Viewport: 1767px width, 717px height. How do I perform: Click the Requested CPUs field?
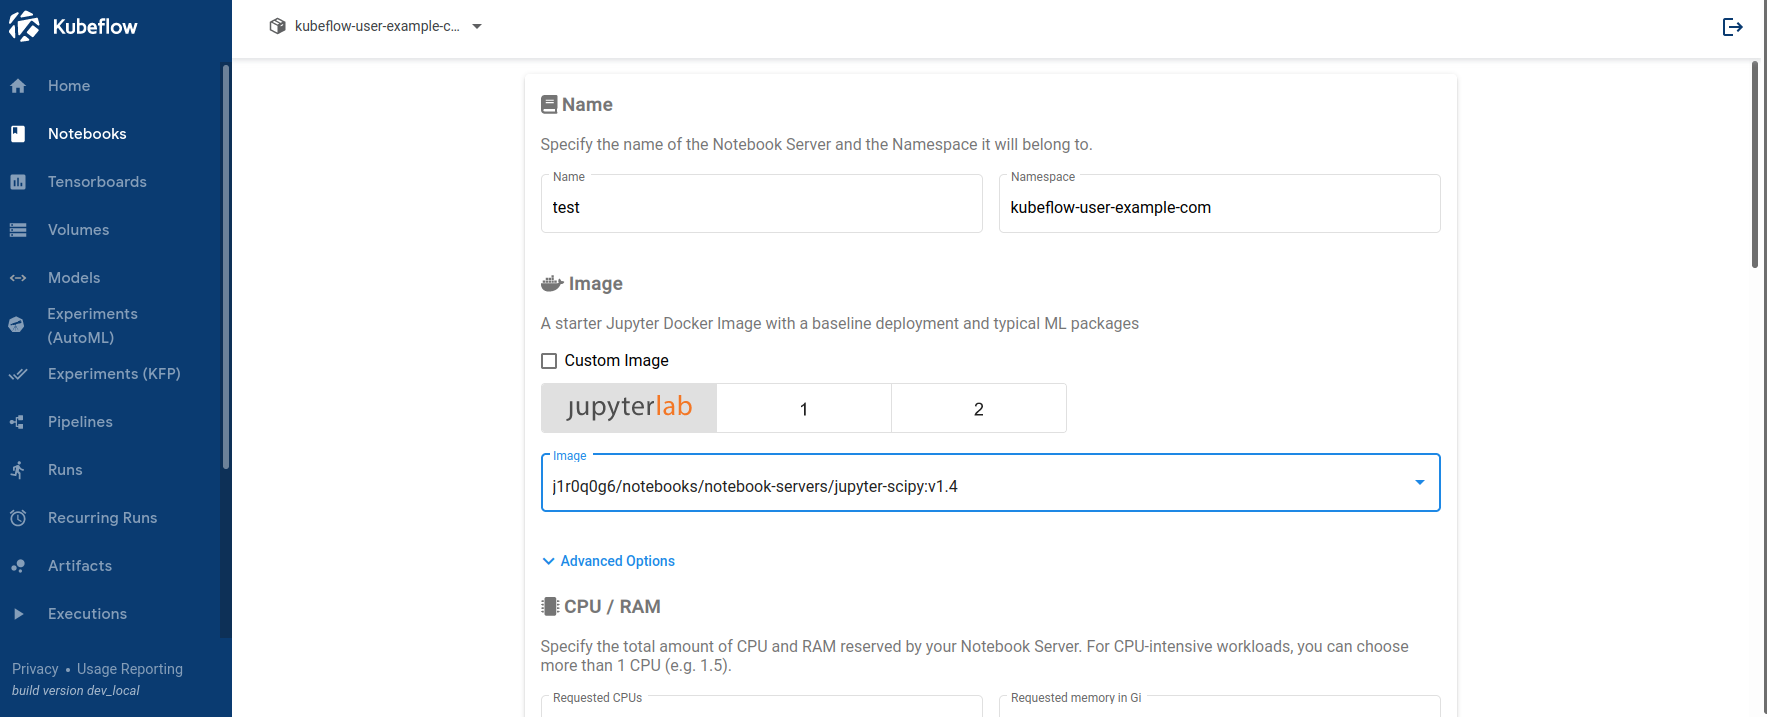tap(762, 706)
